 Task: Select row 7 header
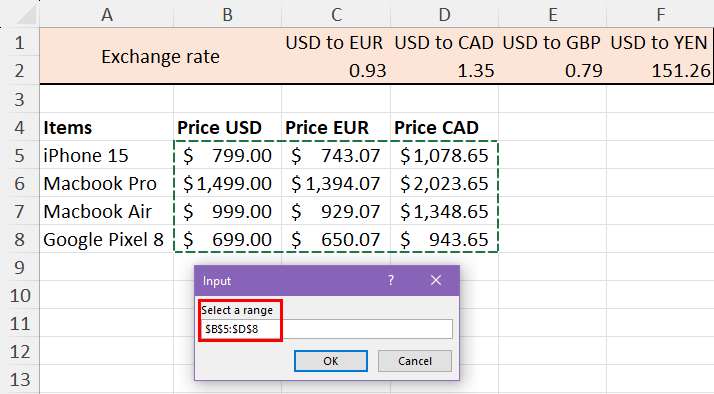point(20,211)
